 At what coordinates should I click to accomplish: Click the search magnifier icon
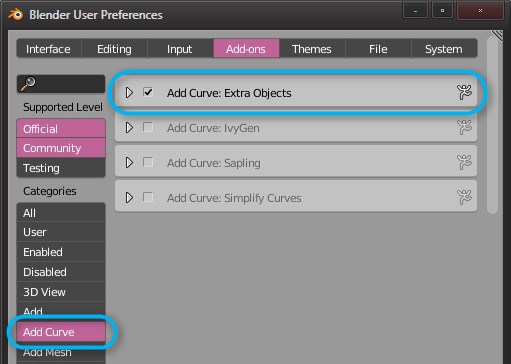pyautogui.click(x=28, y=83)
